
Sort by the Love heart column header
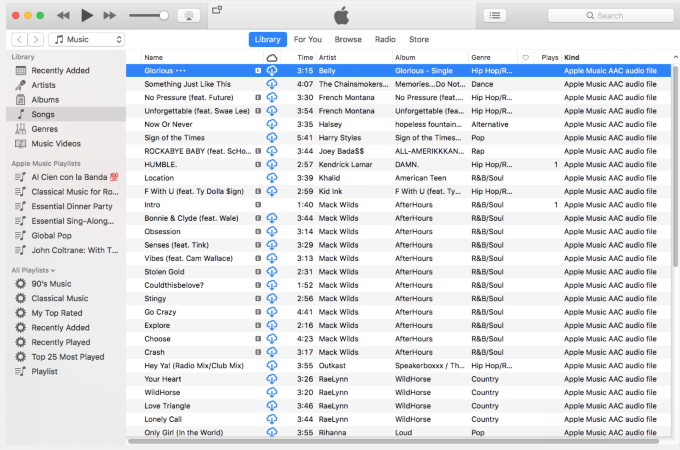pyautogui.click(x=526, y=58)
